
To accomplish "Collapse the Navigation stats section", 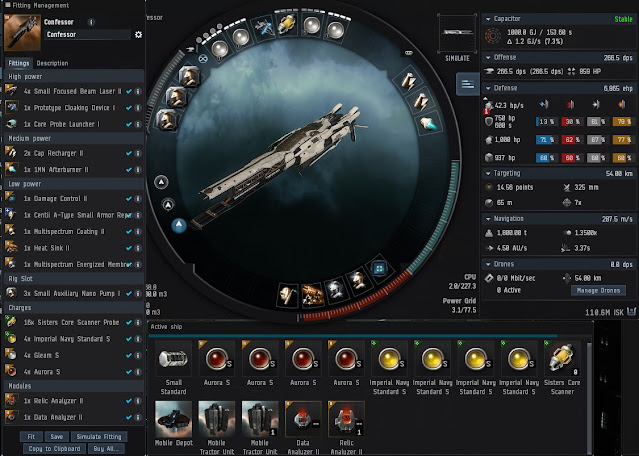I will pos(488,219).
